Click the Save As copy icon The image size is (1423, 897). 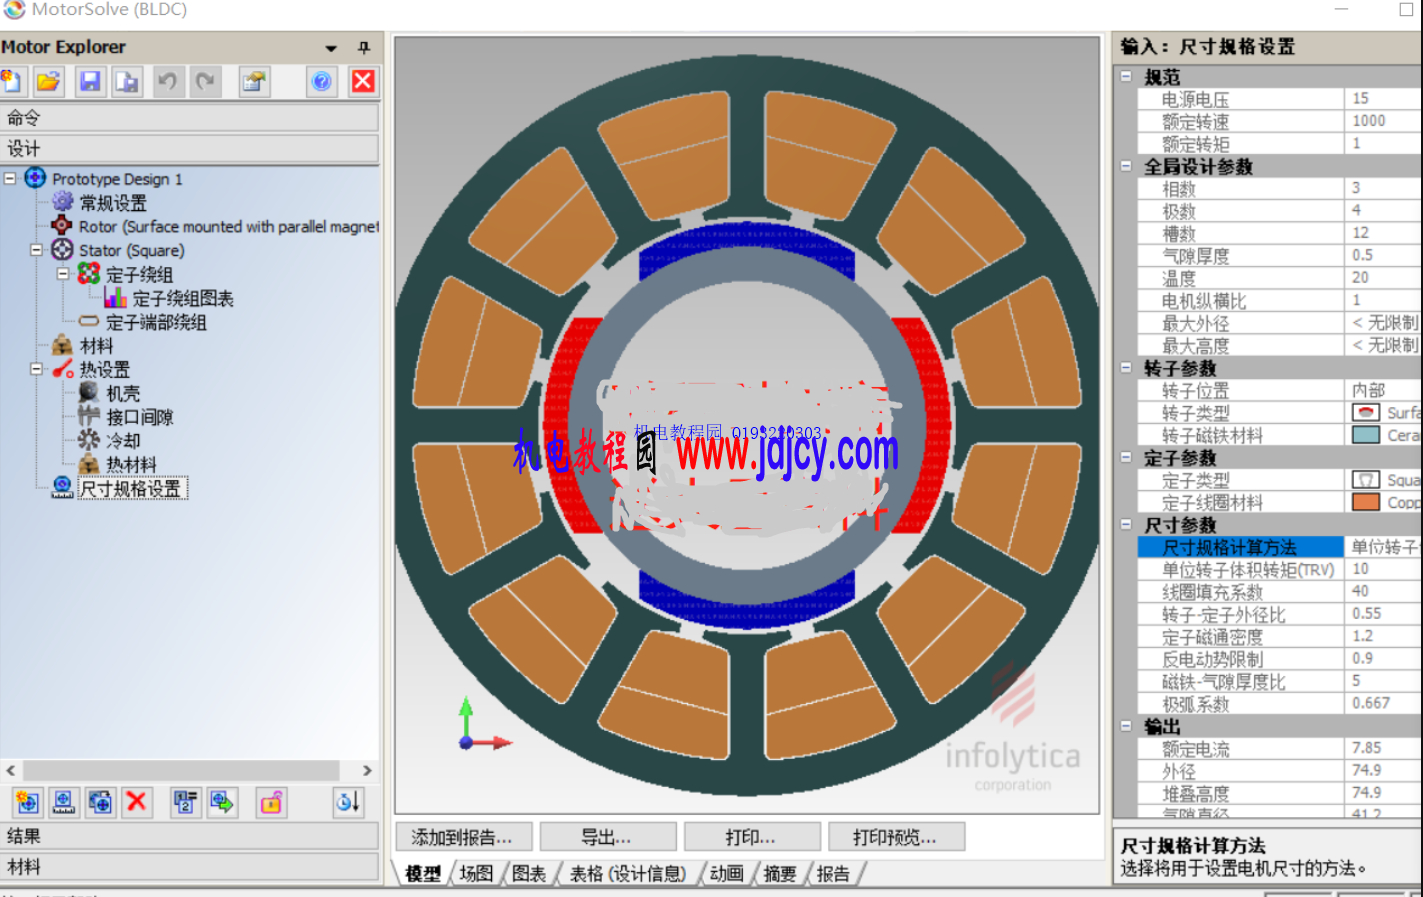(127, 81)
